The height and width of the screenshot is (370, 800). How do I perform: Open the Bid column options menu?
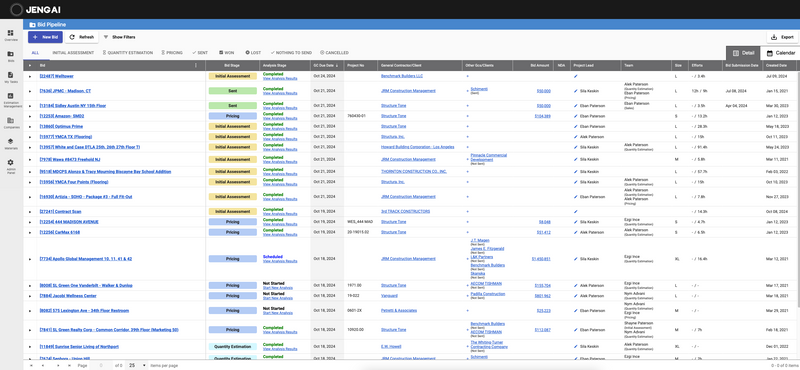coord(196,65)
